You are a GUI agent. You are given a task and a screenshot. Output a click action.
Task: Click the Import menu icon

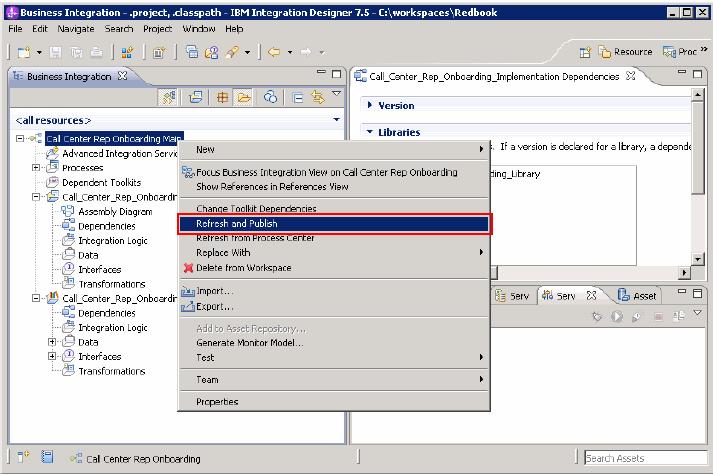tap(188, 291)
